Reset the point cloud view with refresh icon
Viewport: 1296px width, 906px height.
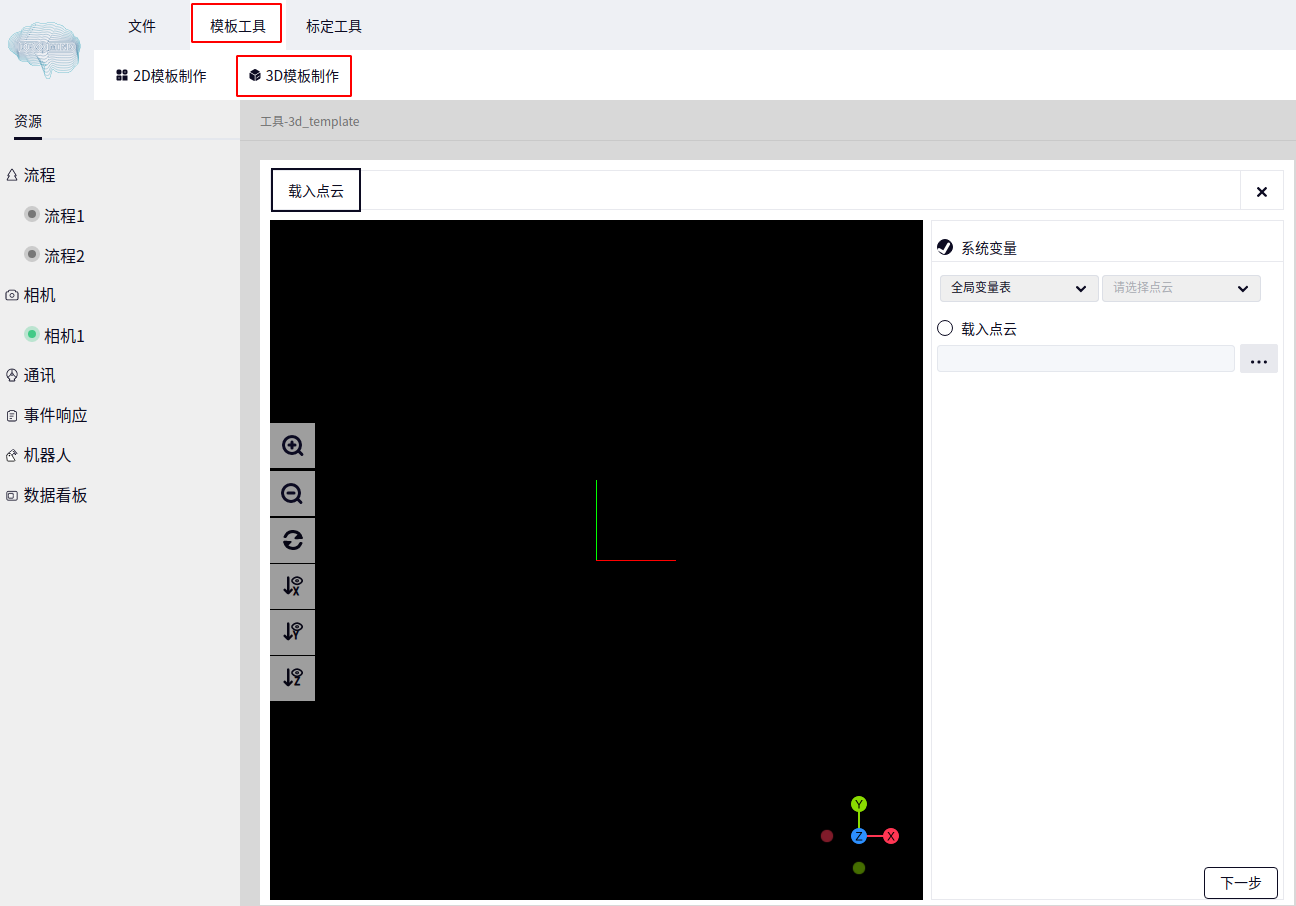292,540
